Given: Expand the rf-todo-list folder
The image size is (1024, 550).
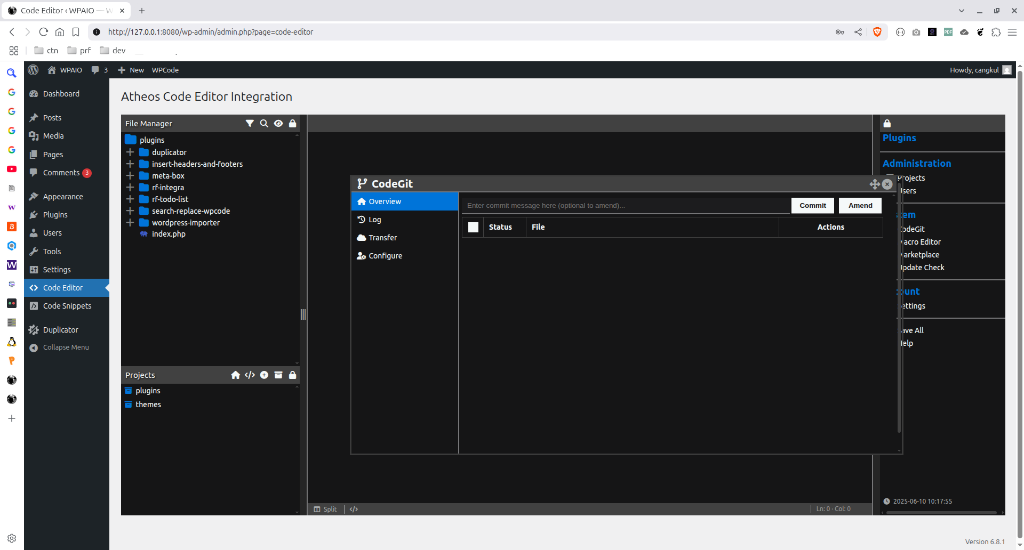Looking at the screenshot, I should (130, 199).
